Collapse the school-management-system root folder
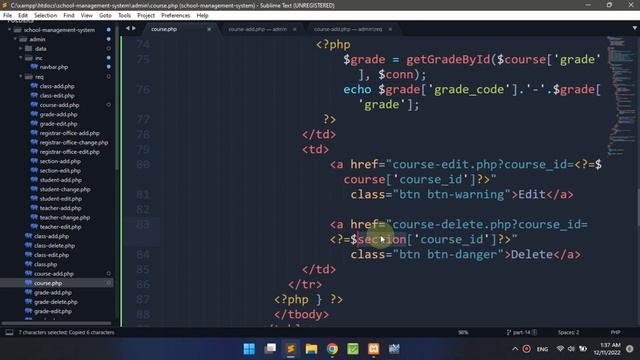Viewport: 640px width, 360px height. click(x=9, y=30)
